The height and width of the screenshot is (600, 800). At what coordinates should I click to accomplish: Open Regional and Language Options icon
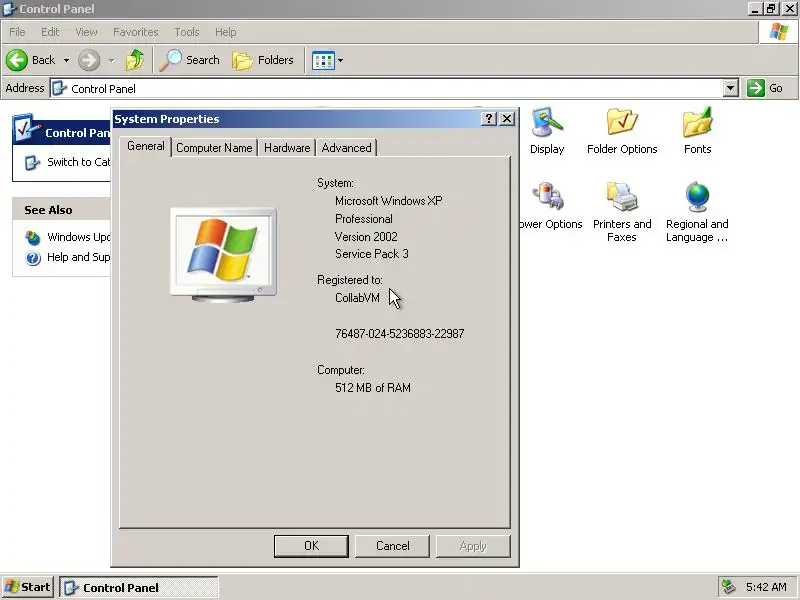point(697,212)
